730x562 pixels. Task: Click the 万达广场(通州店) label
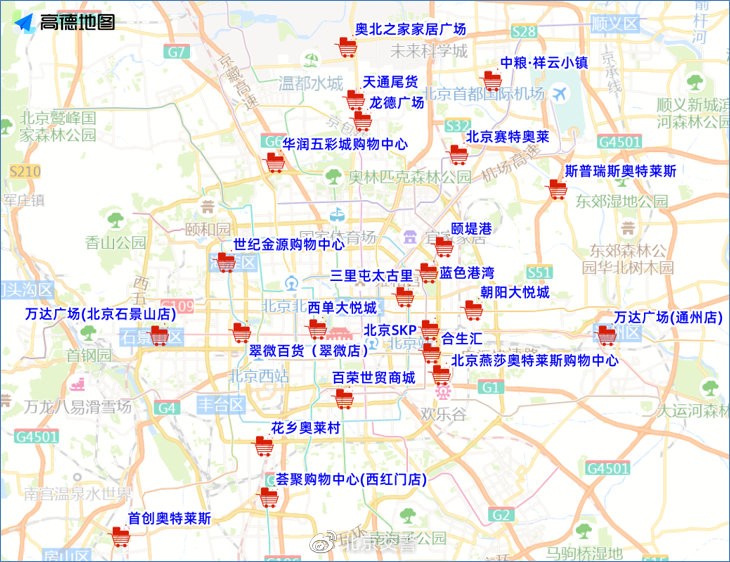pyautogui.click(x=669, y=317)
